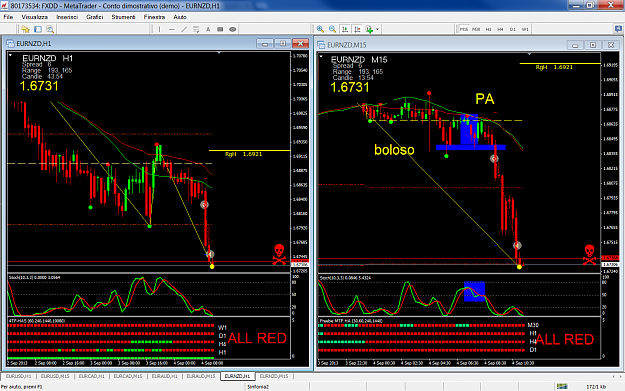Viewport: 625px width, 391px height.
Task: Click ALL RED label in M15 chart
Action: click(x=565, y=340)
